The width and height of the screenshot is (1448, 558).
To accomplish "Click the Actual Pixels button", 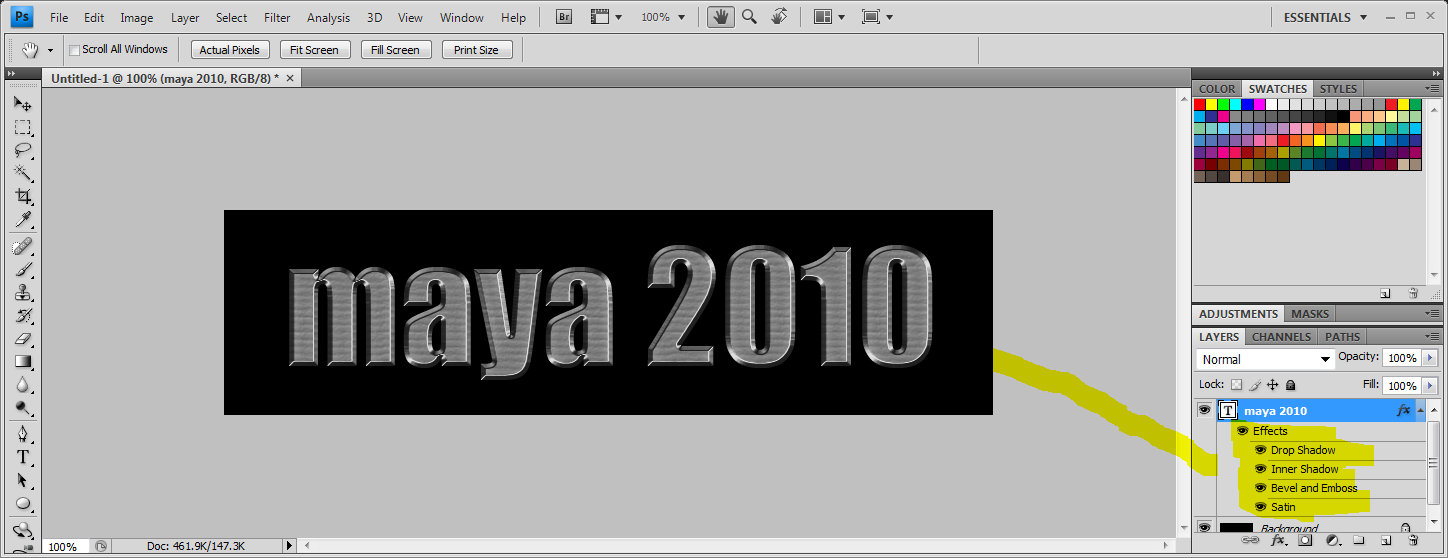I will tap(229, 50).
